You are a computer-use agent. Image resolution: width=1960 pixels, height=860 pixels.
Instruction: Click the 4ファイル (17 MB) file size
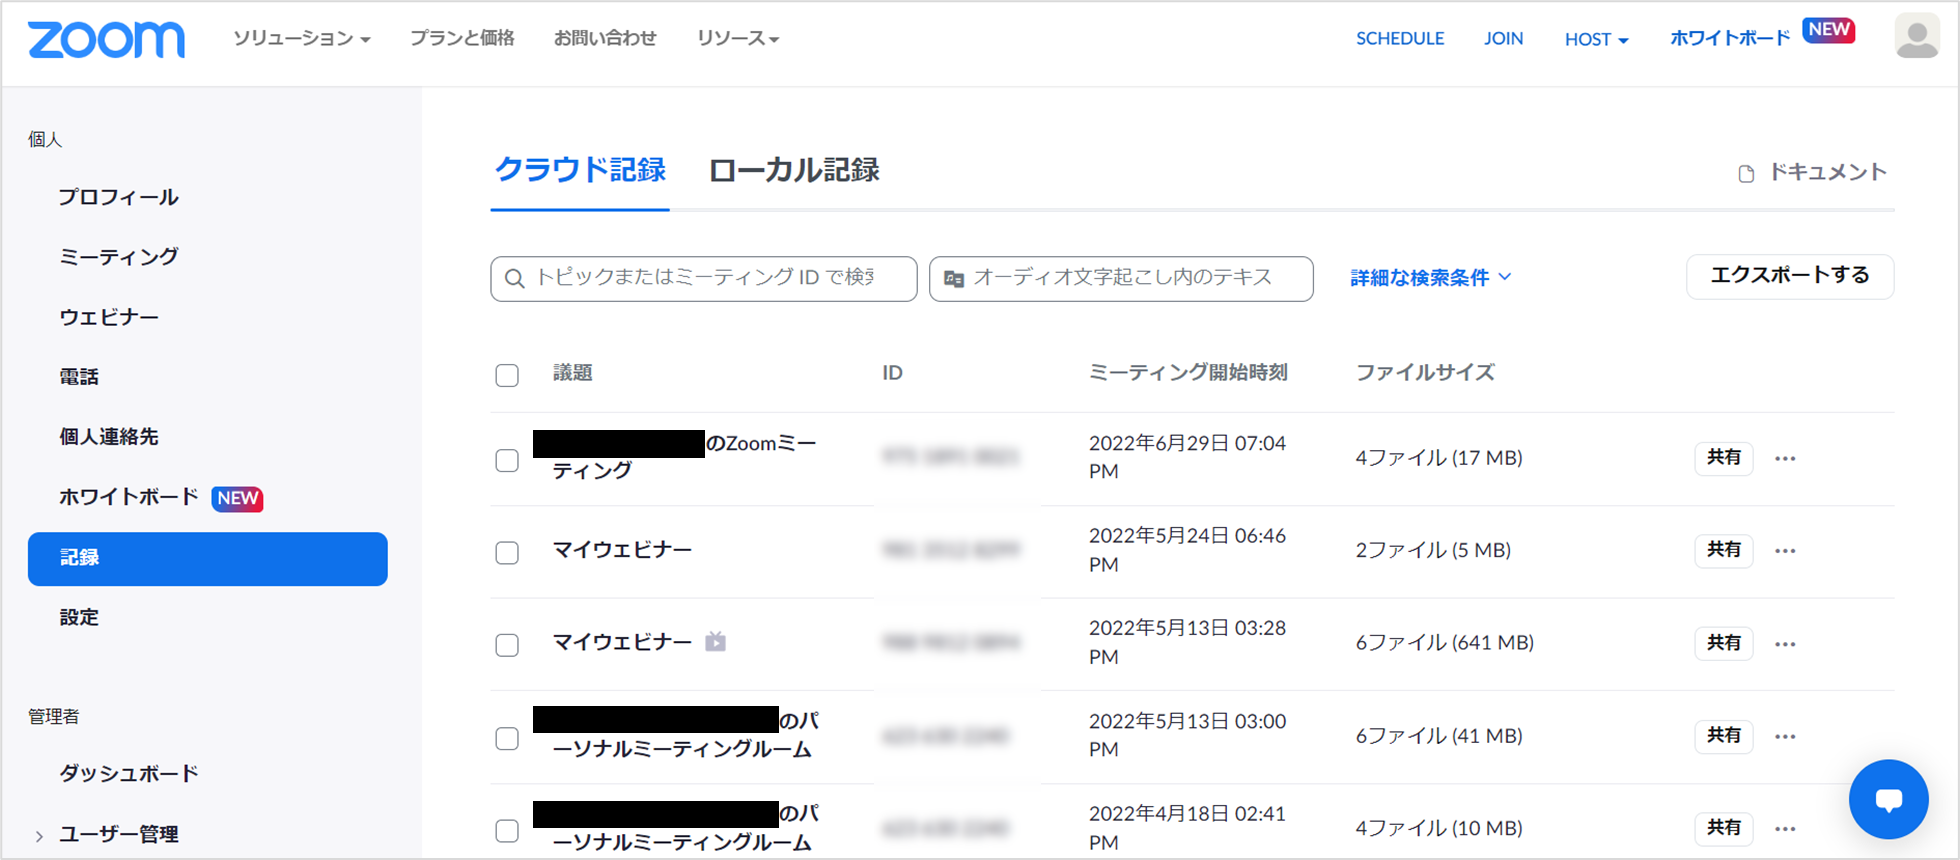click(x=1439, y=458)
